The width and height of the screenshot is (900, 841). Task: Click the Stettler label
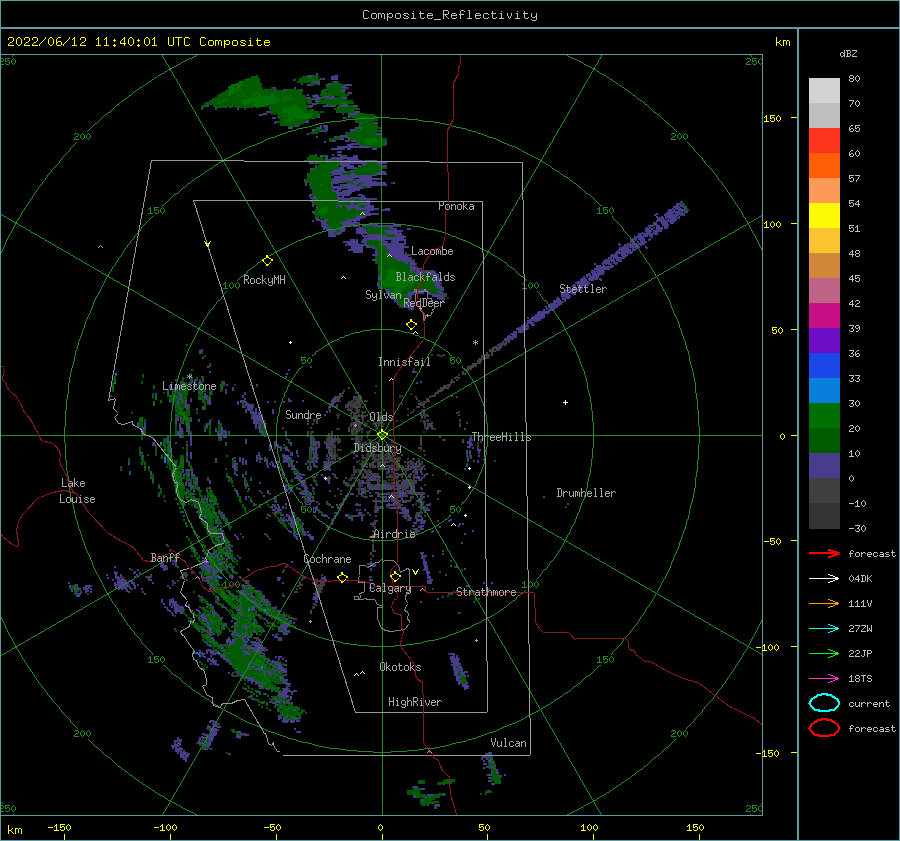[583, 289]
